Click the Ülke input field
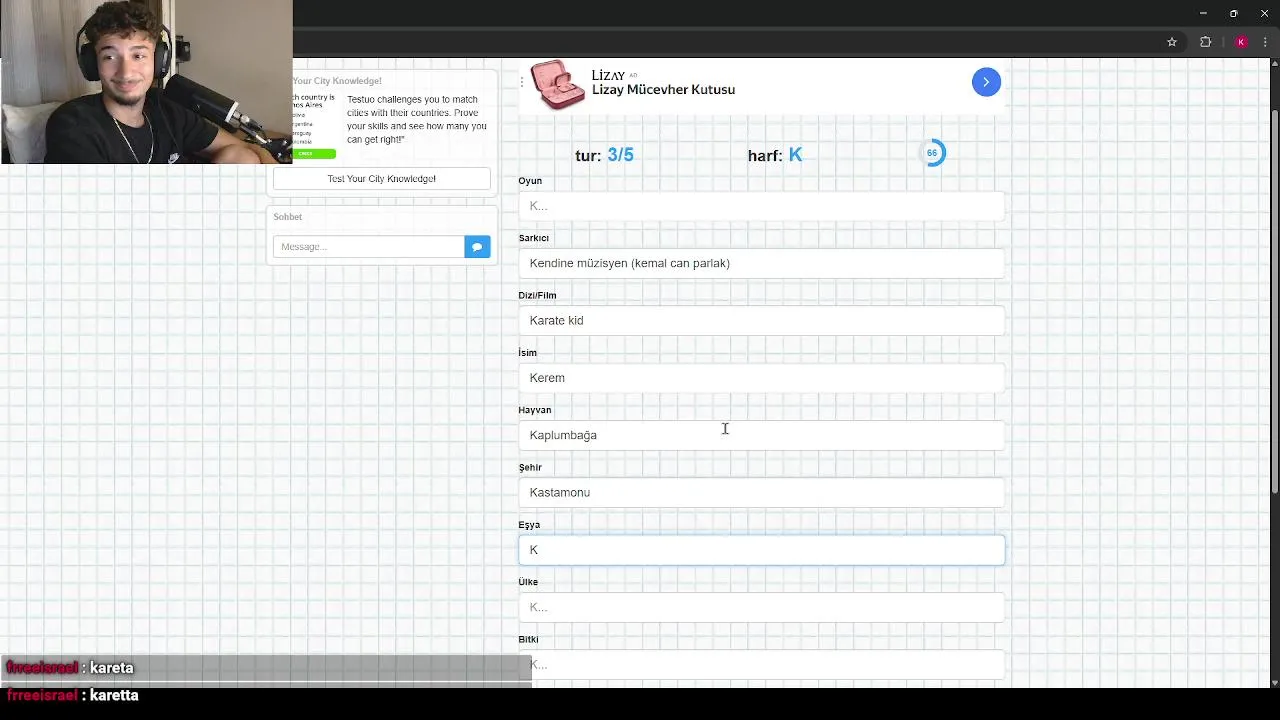The width and height of the screenshot is (1280, 720). [761, 607]
